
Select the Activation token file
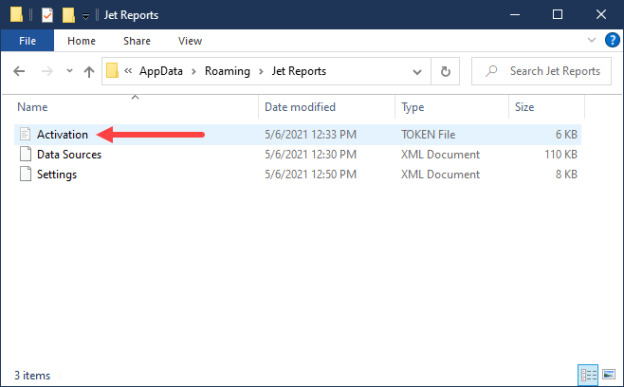(62, 135)
